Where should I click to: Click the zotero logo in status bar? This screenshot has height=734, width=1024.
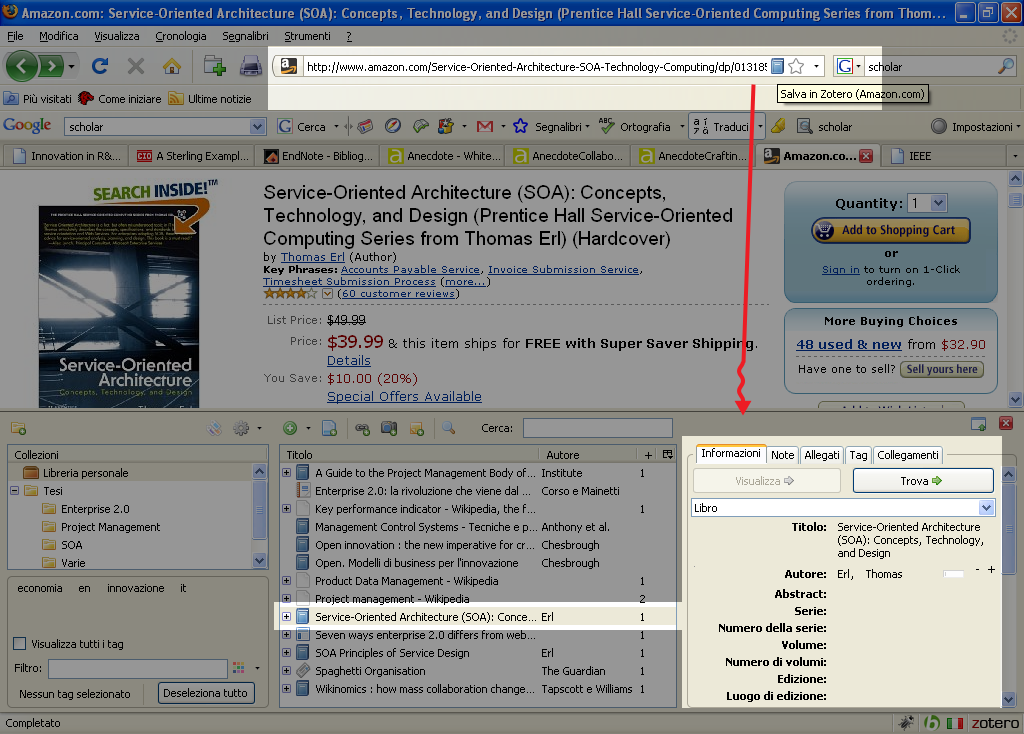coord(995,723)
